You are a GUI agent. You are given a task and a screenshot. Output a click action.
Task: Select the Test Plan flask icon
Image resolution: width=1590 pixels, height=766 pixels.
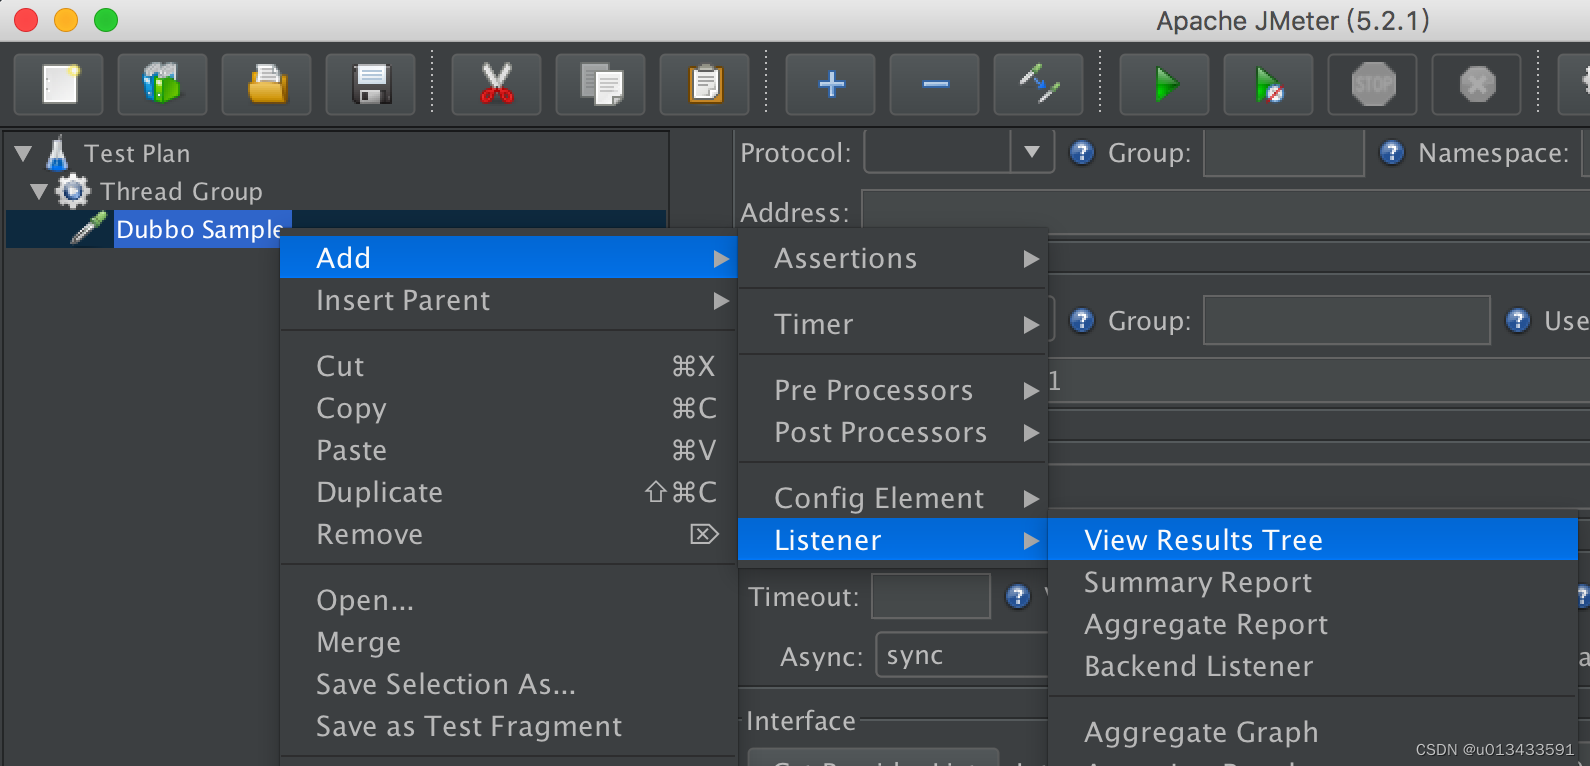(x=57, y=153)
